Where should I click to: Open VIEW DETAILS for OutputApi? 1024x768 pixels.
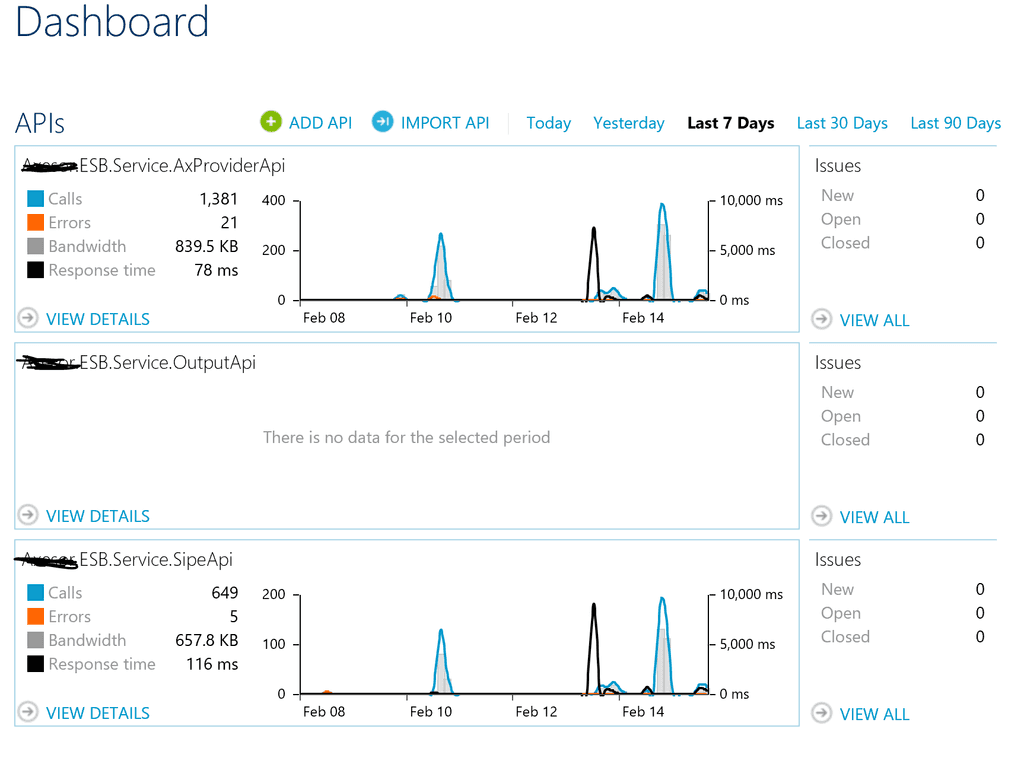[x=98, y=517]
